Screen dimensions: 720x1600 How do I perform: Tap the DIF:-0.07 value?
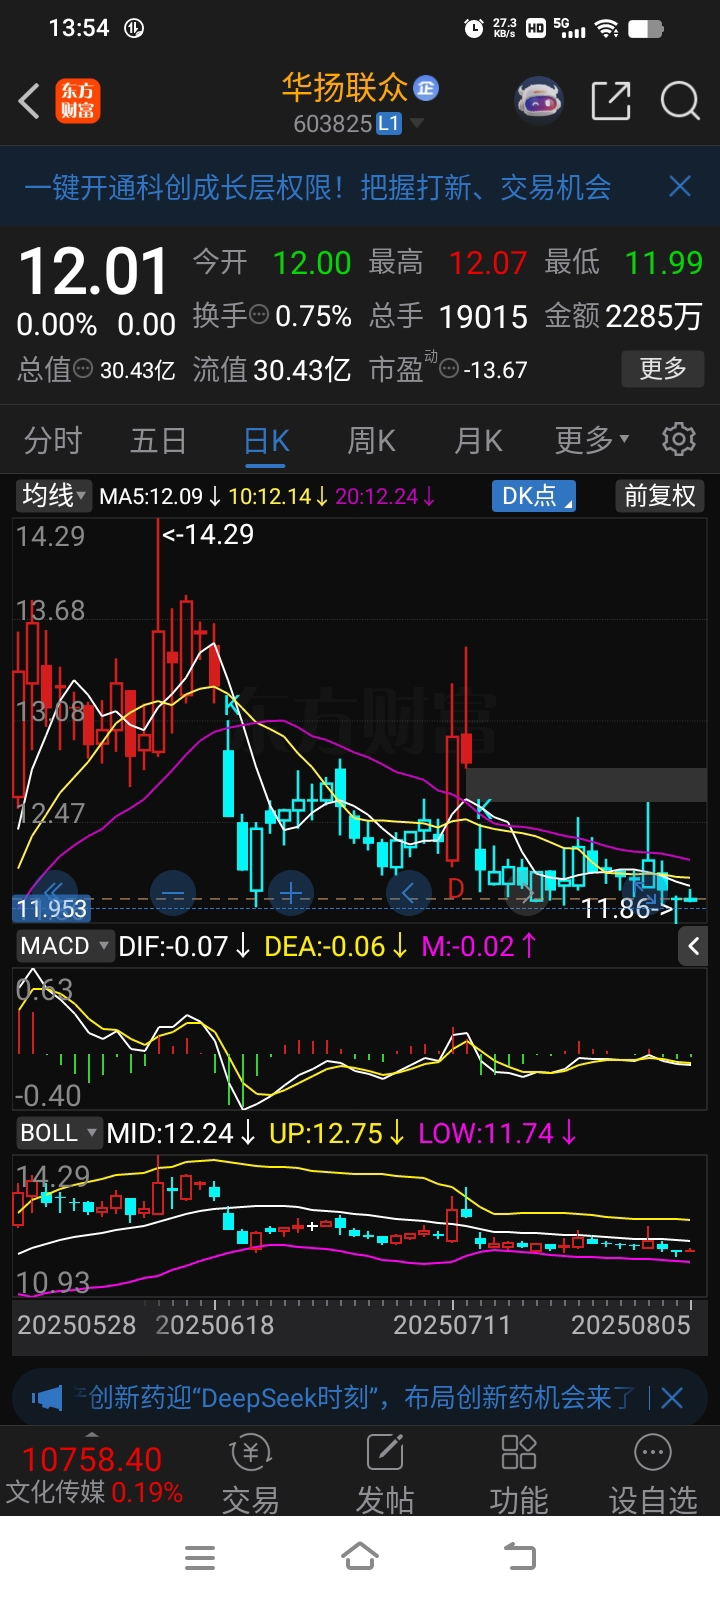[x=173, y=946]
